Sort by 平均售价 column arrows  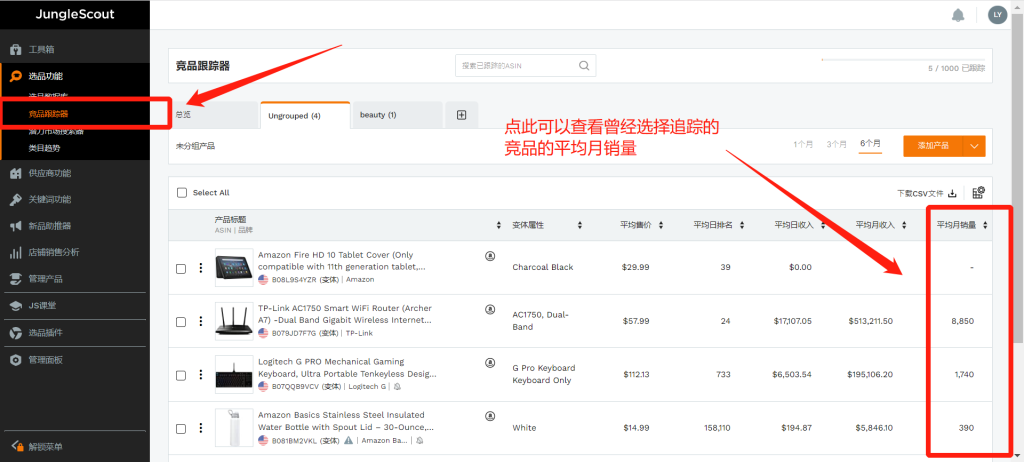point(660,225)
